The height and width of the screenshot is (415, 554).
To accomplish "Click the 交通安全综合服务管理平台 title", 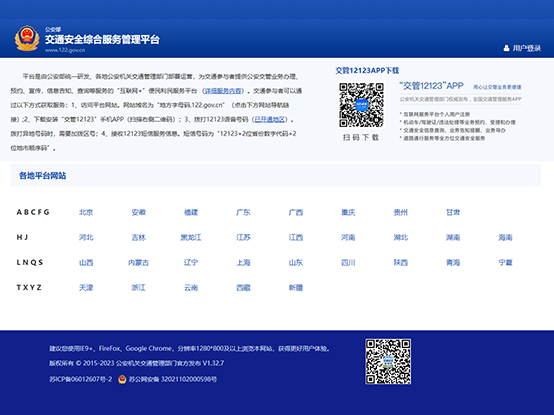I will point(102,39).
